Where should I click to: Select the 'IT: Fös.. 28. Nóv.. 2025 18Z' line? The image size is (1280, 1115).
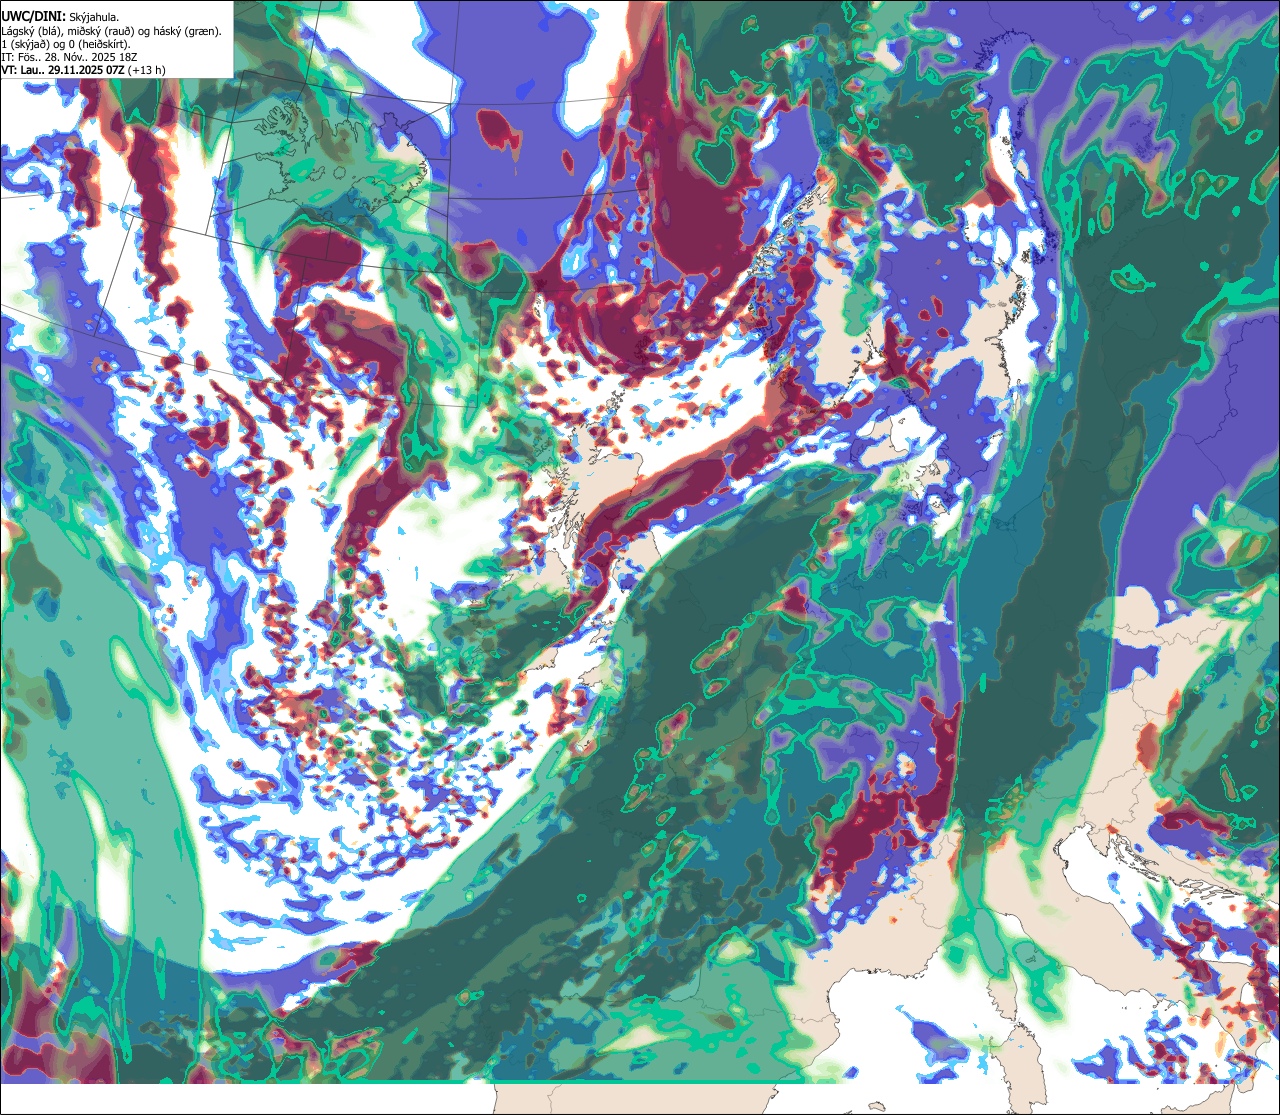70,57
